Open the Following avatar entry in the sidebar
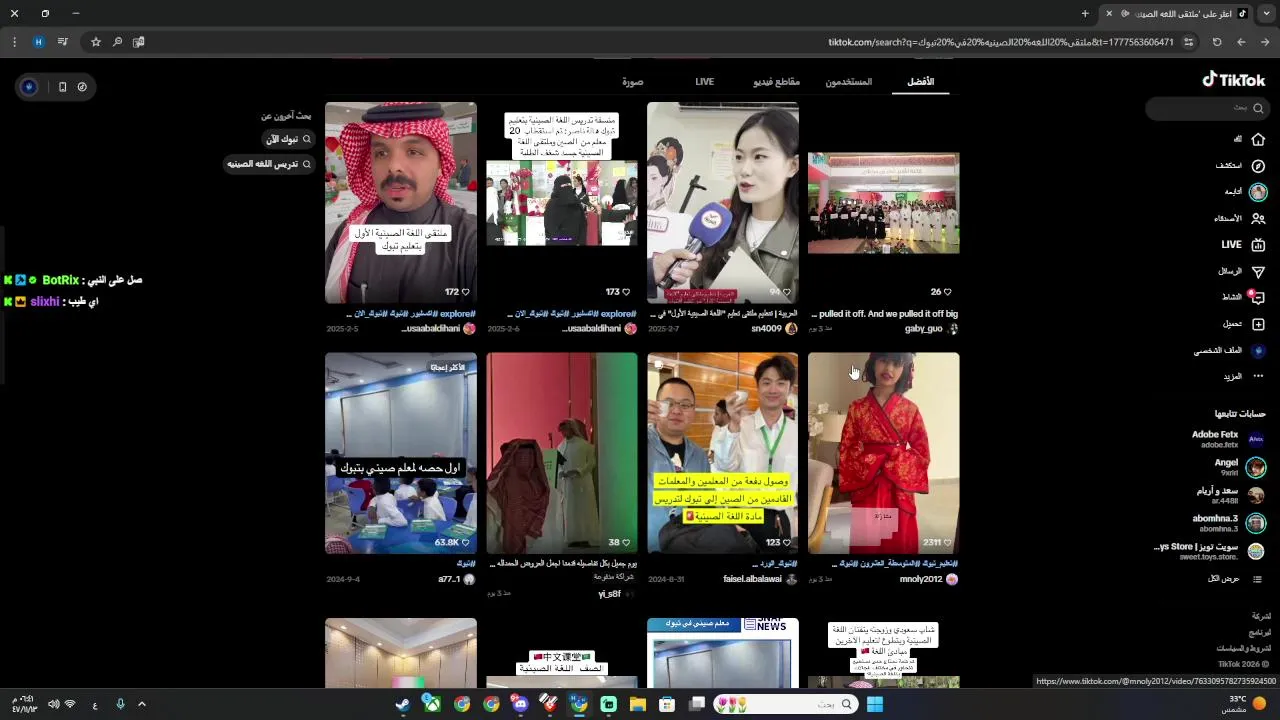Viewport: 1280px width, 720px height. pos(1257,192)
